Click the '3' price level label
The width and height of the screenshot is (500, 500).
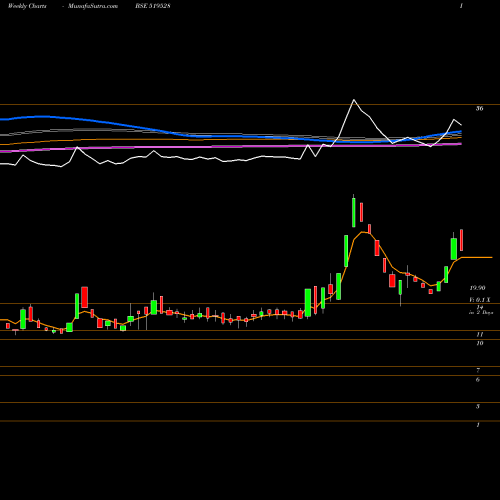[478, 406]
